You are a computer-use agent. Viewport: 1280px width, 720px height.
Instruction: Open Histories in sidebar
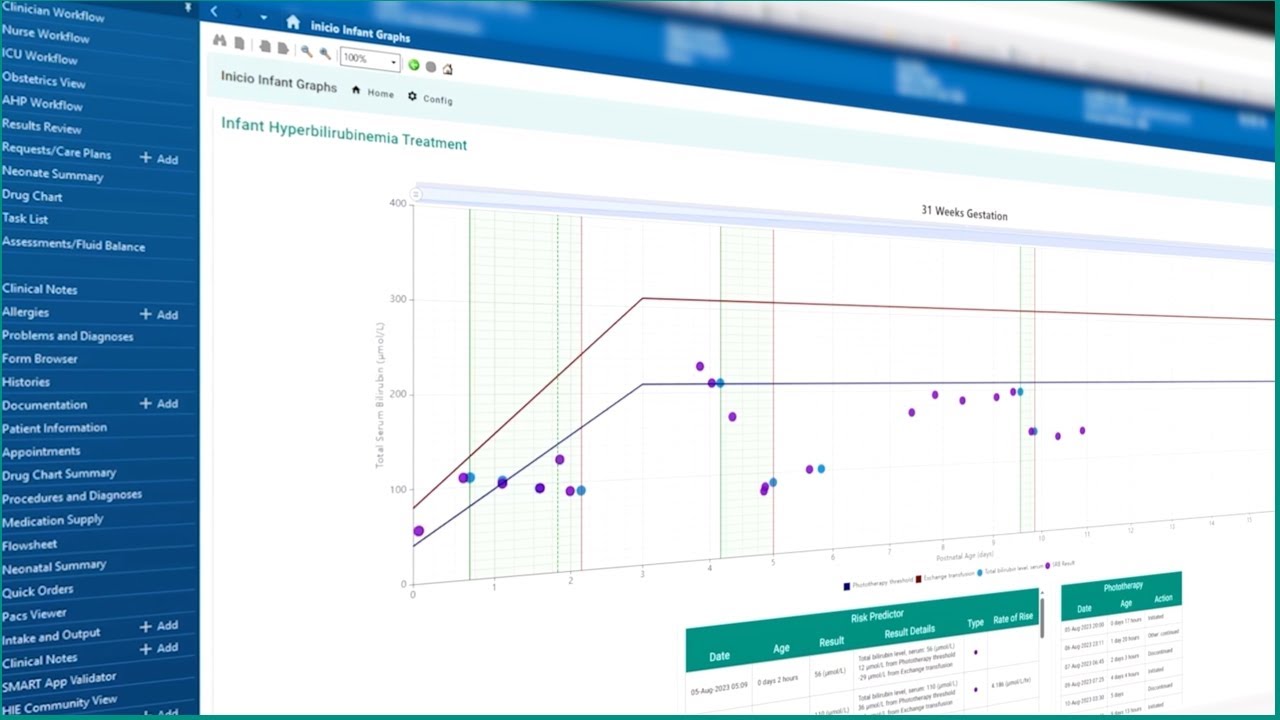pyautogui.click(x=26, y=382)
